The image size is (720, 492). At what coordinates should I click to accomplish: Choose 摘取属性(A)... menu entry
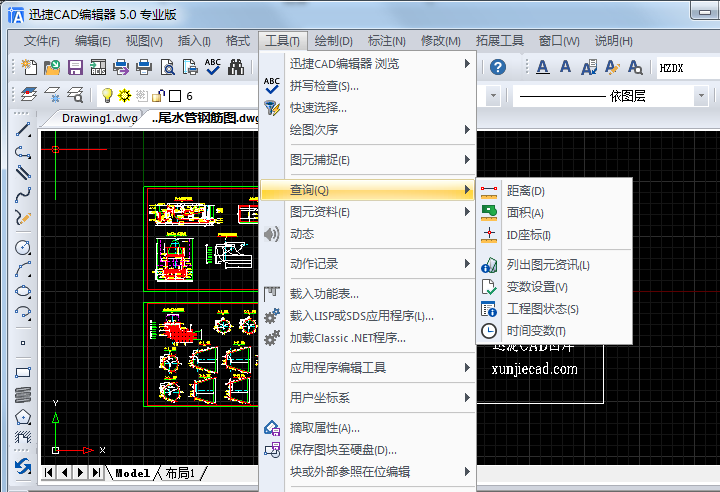click(367, 428)
